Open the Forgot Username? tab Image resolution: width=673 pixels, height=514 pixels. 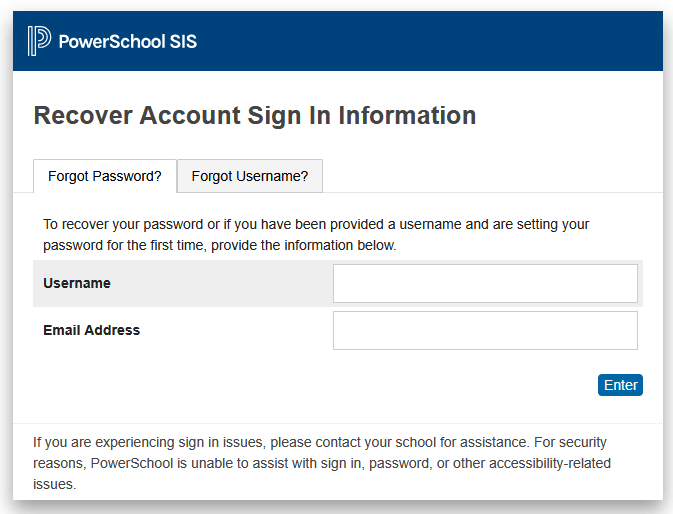[x=250, y=176]
